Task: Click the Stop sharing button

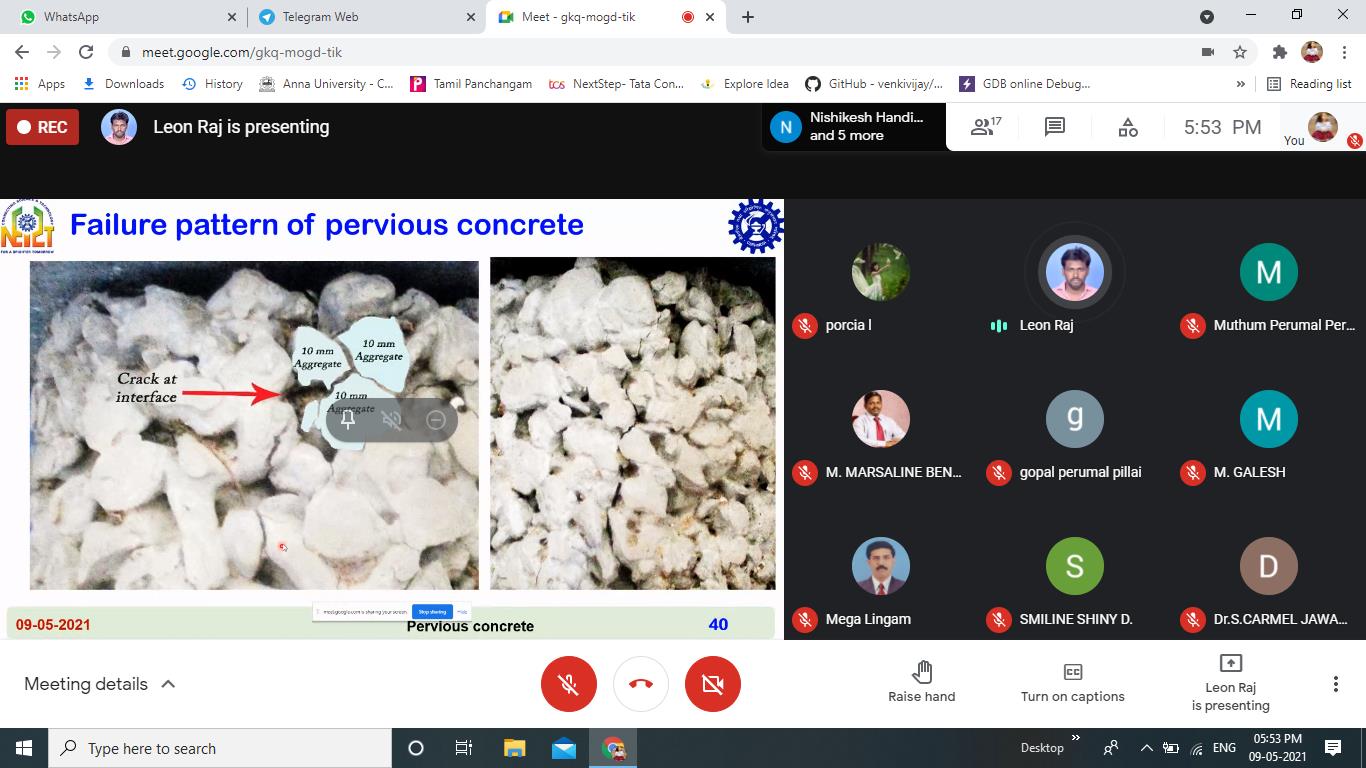Action: click(432, 611)
